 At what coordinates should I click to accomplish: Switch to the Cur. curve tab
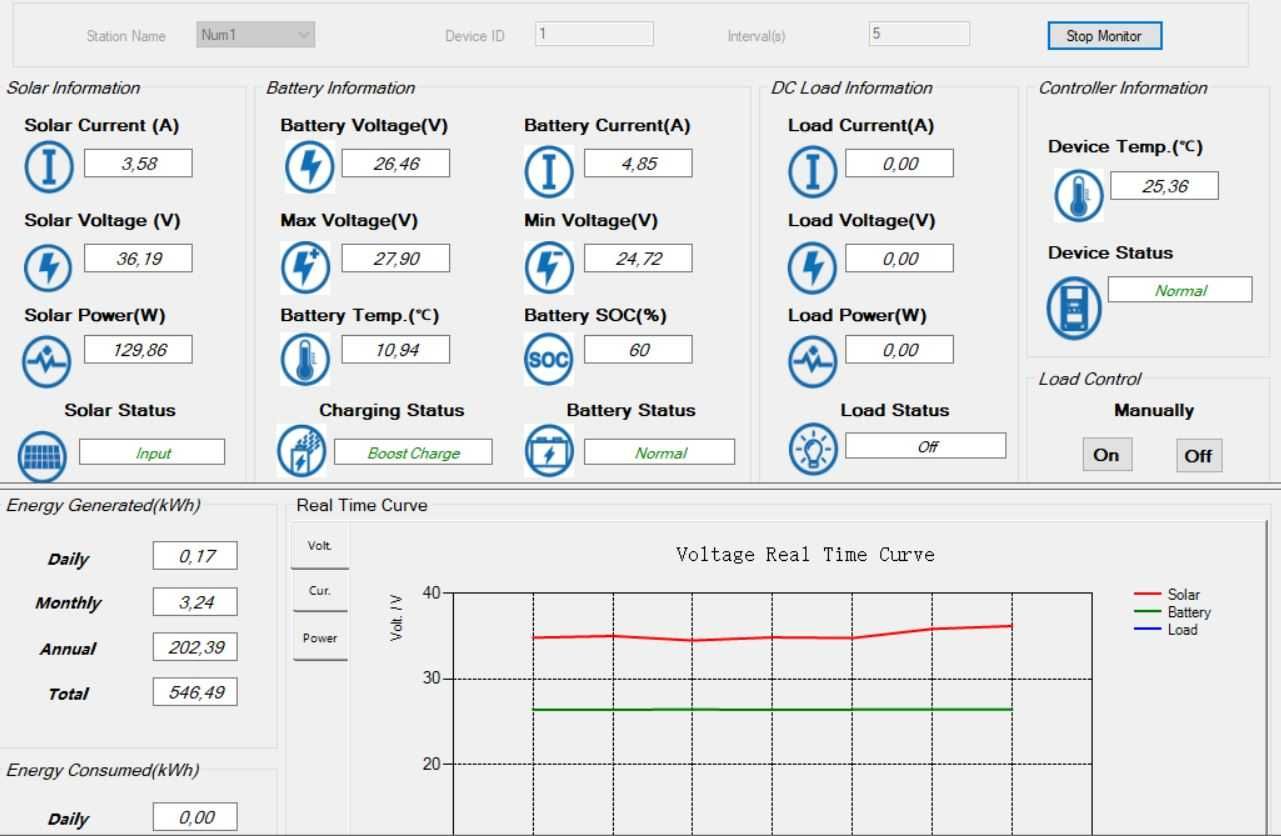click(320, 591)
